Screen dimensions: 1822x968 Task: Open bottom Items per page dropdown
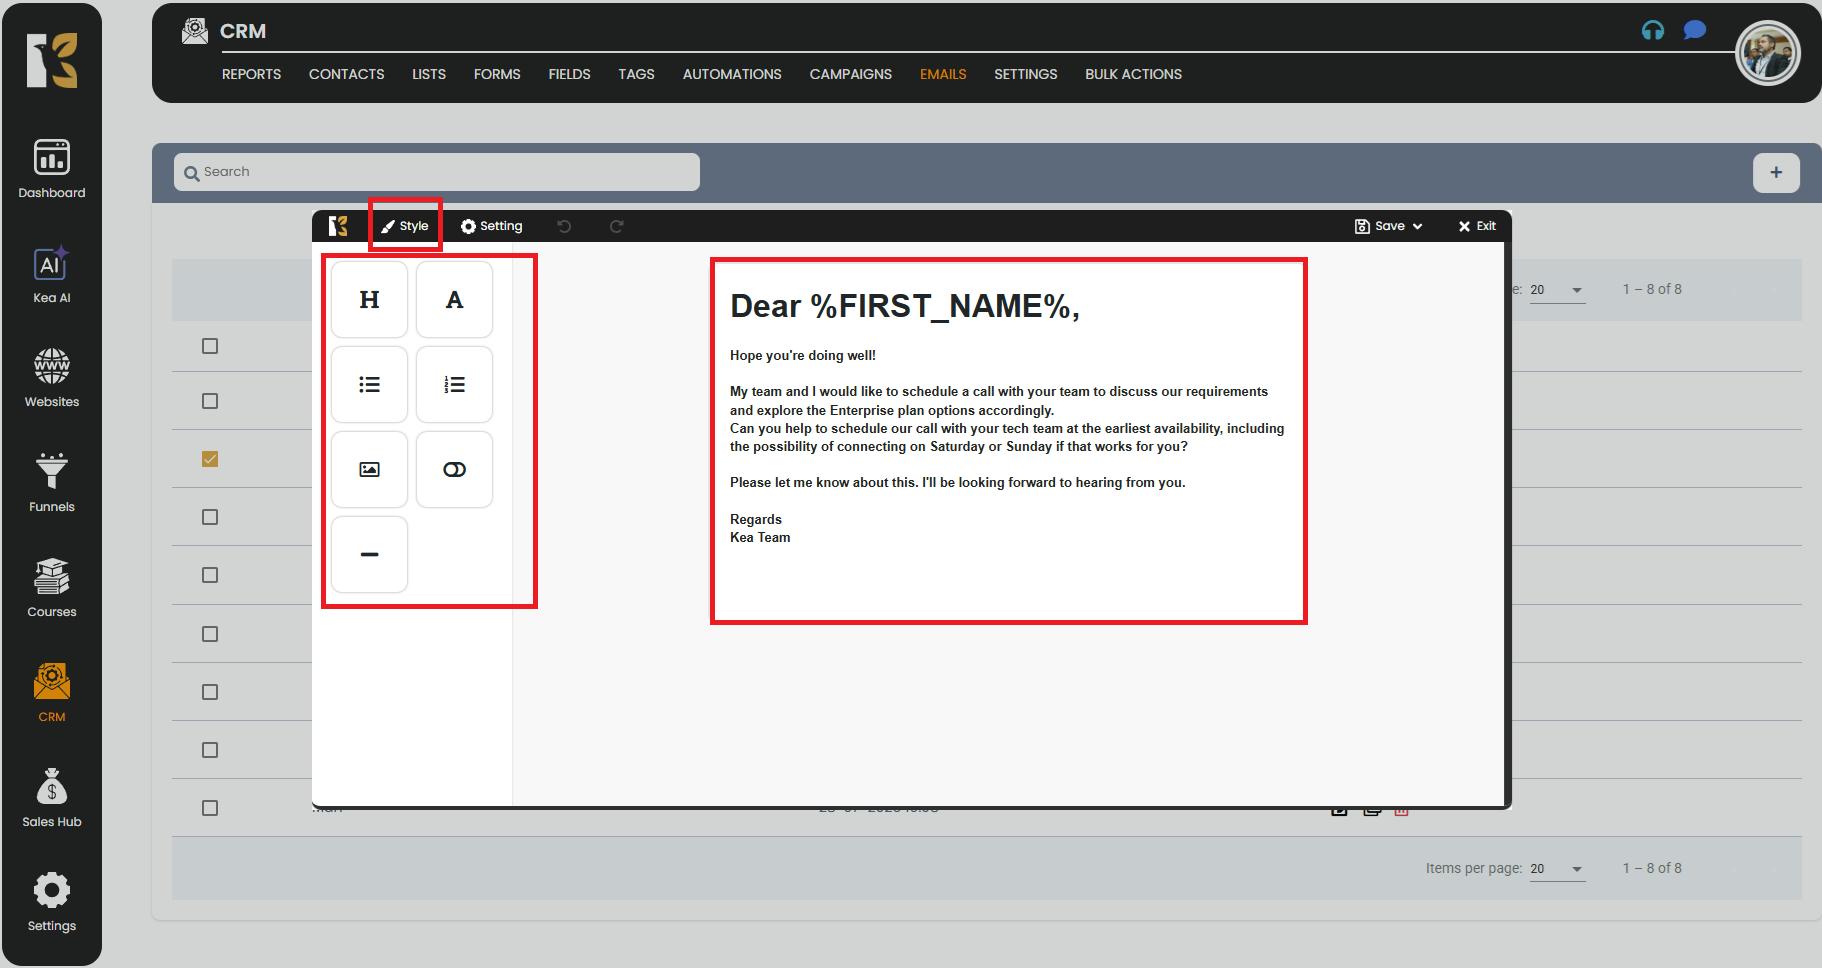tap(1557, 869)
